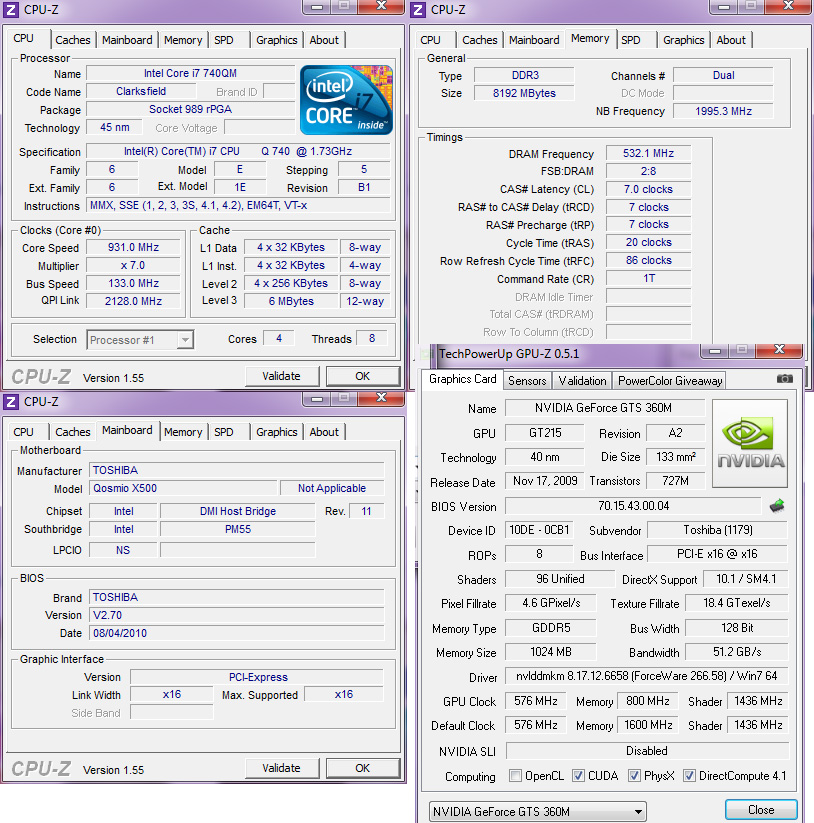The image size is (814, 823).
Task: Click the Code Name value Clarksfield
Action: (x=141, y=91)
